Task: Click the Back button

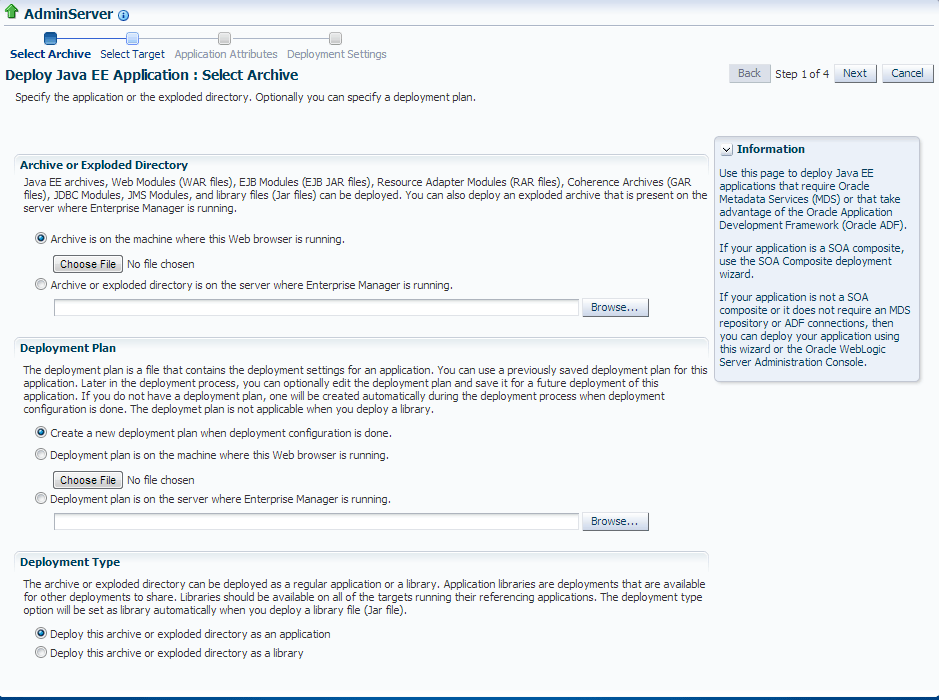Action: [x=749, y=73]
